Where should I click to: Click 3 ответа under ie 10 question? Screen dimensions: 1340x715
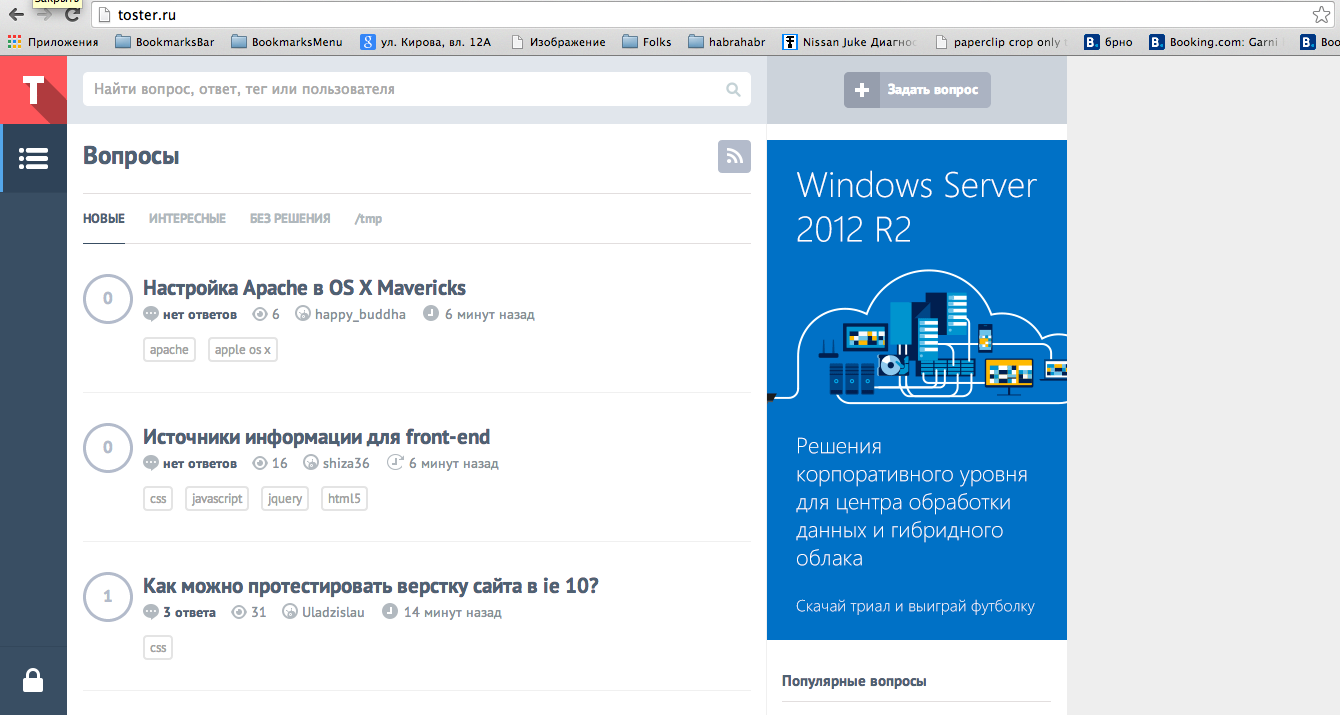pos(189,612)
